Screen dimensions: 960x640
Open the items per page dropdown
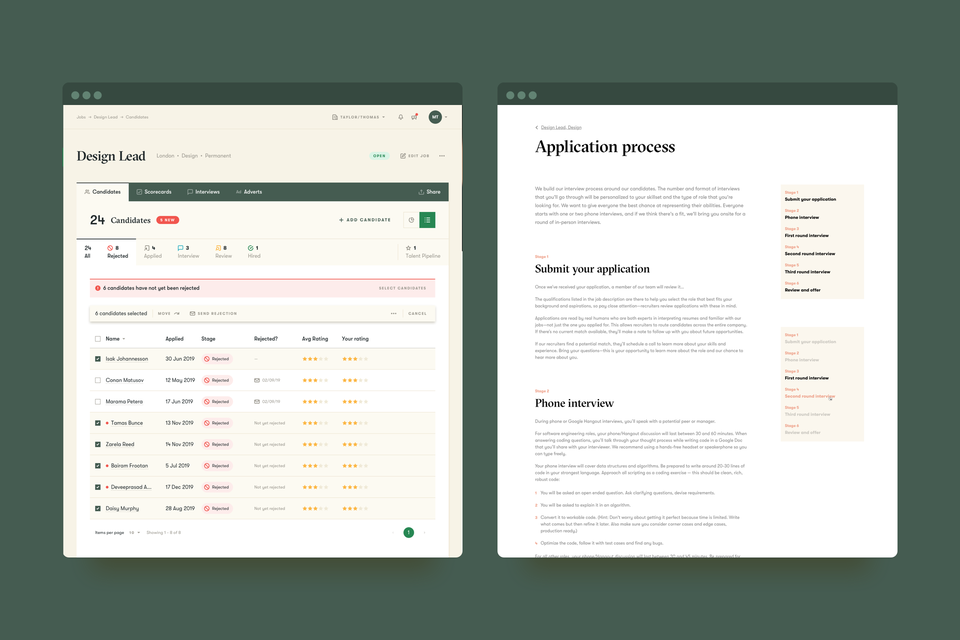pos(134,533)
